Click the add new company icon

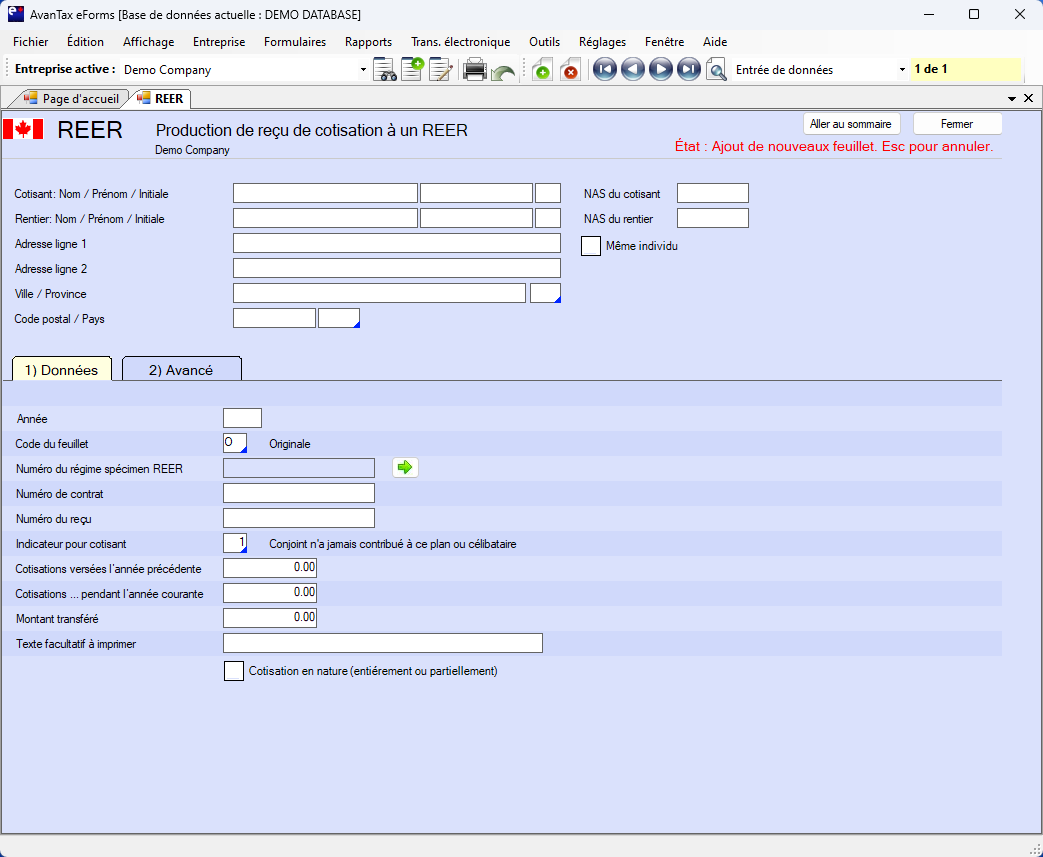[x=412, y=70]
